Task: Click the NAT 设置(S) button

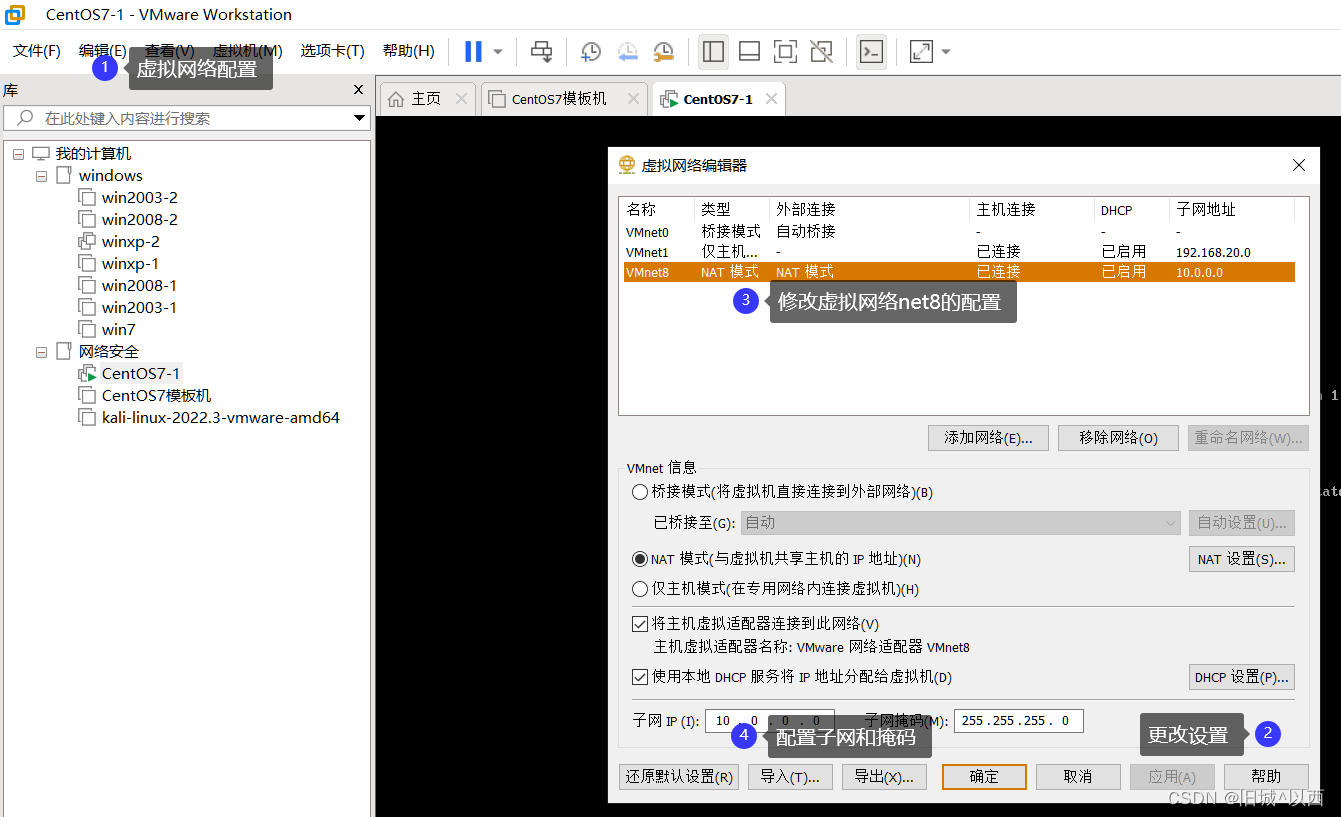Action: pos(1241,558)
